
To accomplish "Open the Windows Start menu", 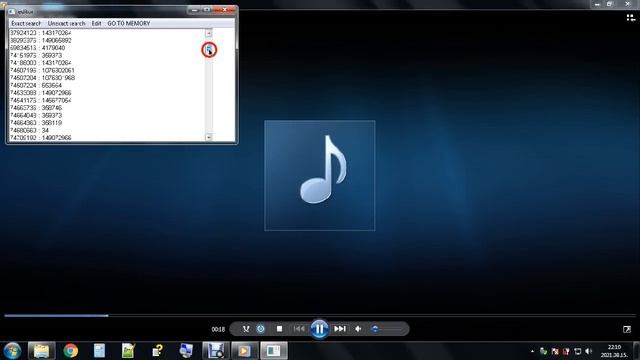I will pyautogui.click(x=12, y=351).
